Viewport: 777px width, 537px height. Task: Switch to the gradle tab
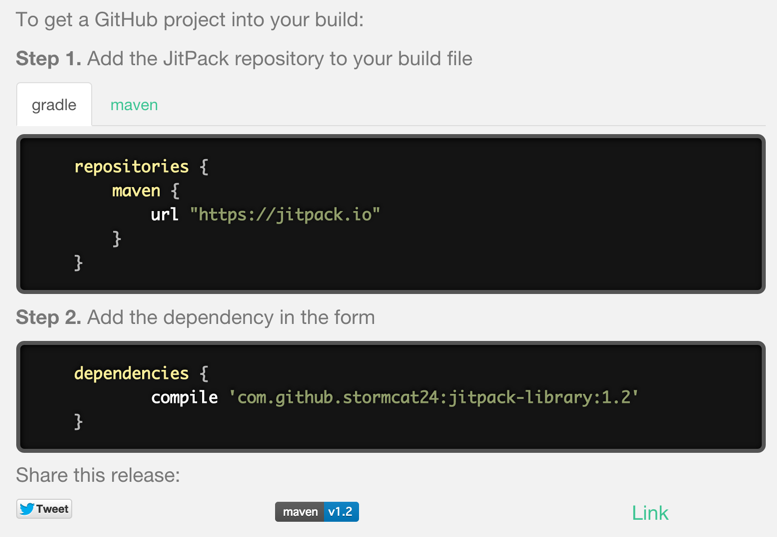(x=54, y=105)
